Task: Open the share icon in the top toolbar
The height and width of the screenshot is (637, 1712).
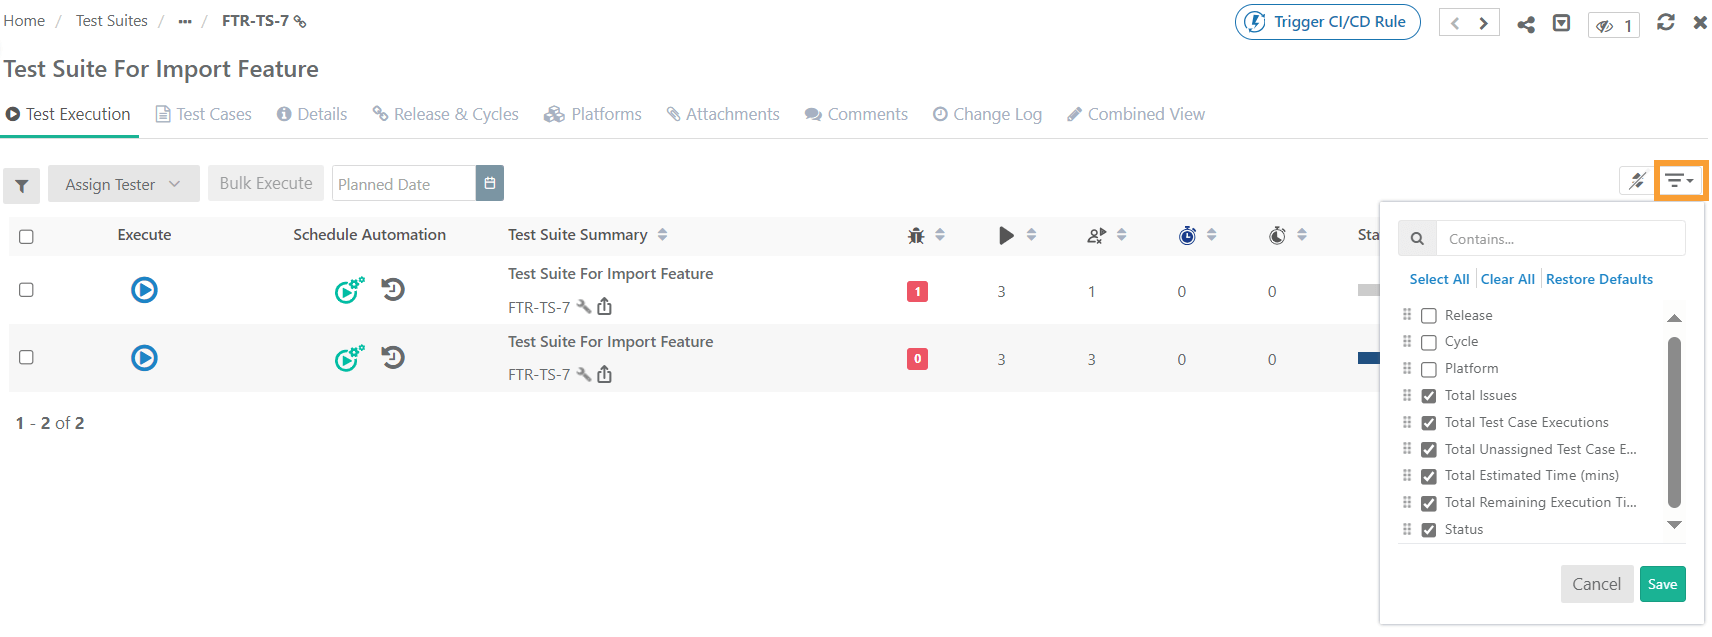Action: [1526, 22]
